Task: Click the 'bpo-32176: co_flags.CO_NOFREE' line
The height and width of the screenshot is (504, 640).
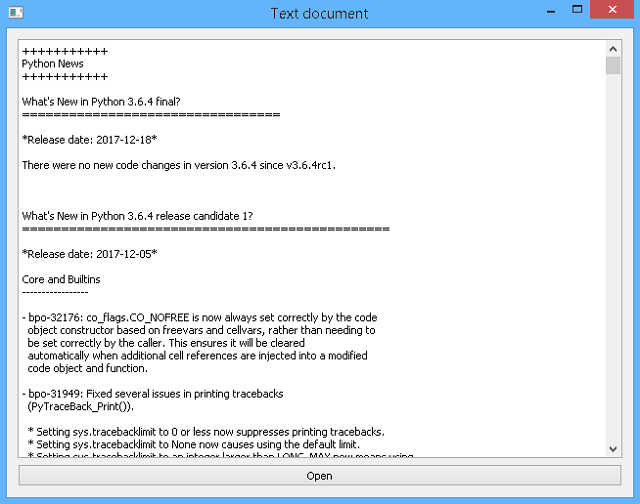Action: [200, 317]
